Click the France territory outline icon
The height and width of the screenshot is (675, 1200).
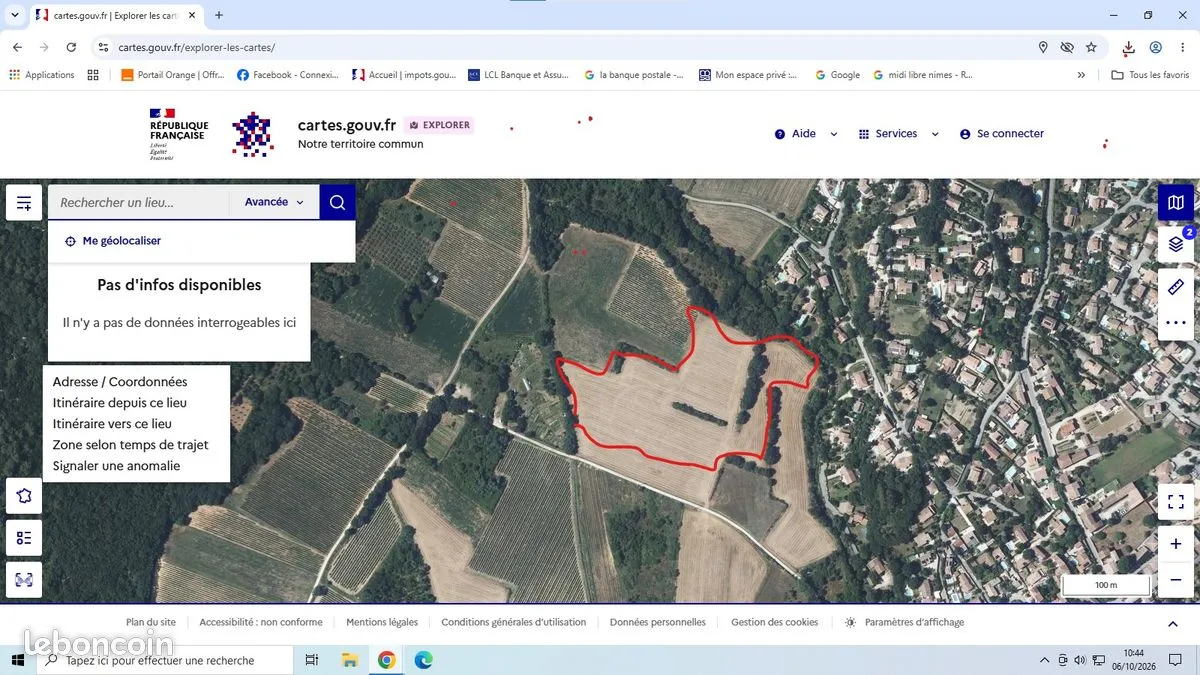(24, 495)
